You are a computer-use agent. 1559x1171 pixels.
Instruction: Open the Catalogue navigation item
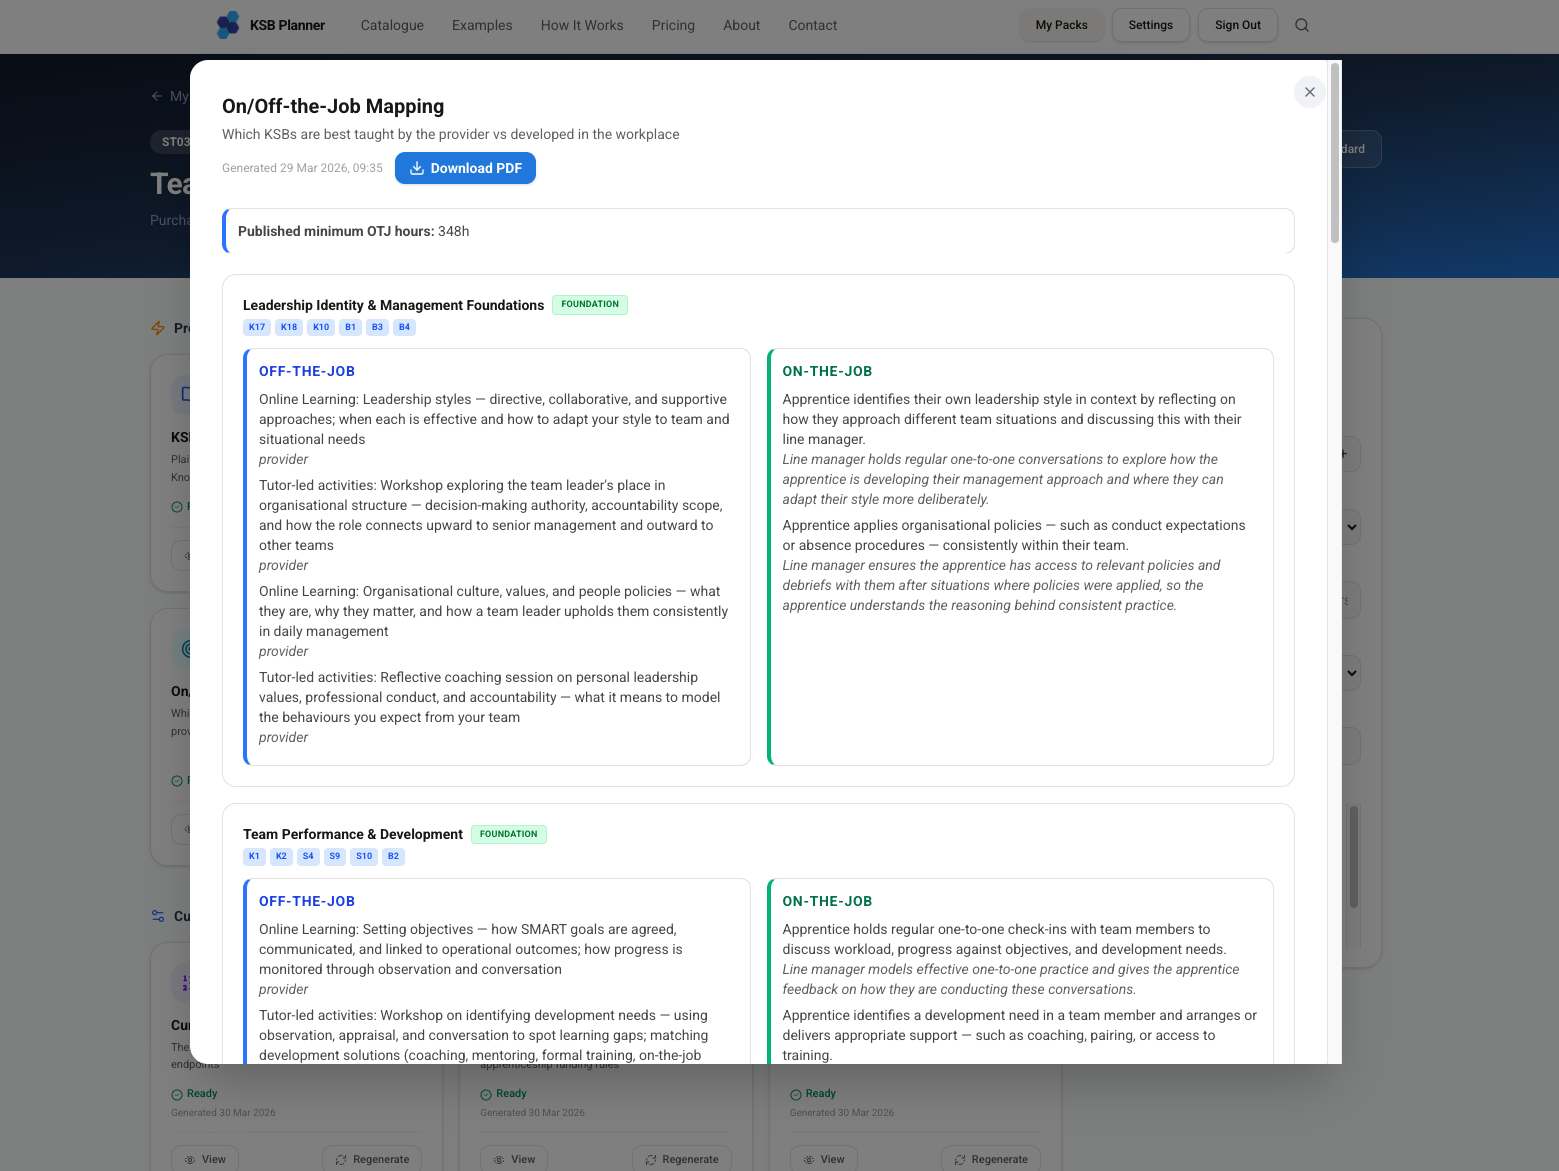click(x=391, y=25)
